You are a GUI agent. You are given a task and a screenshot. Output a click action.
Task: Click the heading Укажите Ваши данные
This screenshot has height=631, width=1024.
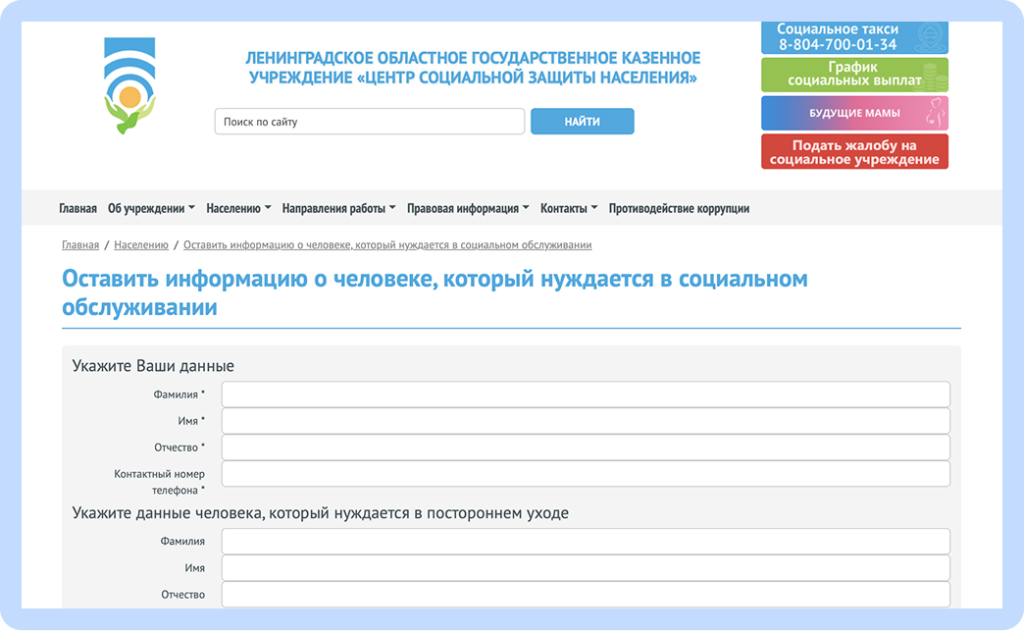[x=153, y=366]
